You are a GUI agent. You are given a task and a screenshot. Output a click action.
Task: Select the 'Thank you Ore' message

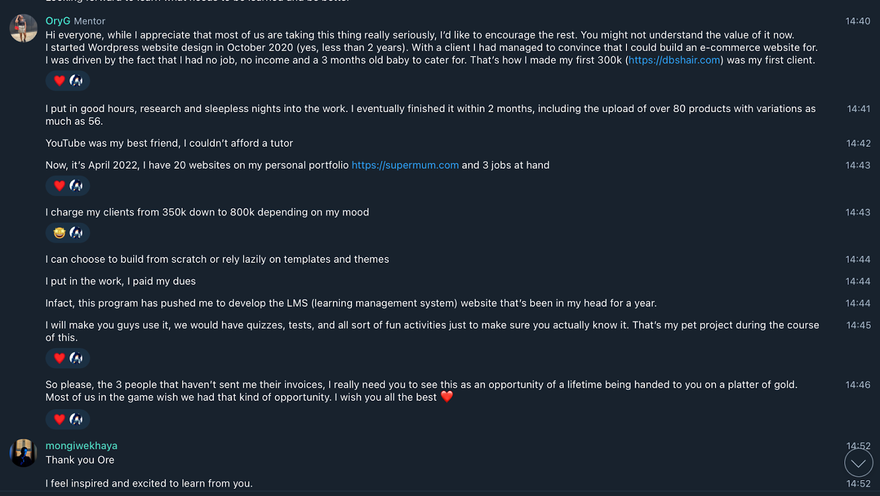pos(80,460)
